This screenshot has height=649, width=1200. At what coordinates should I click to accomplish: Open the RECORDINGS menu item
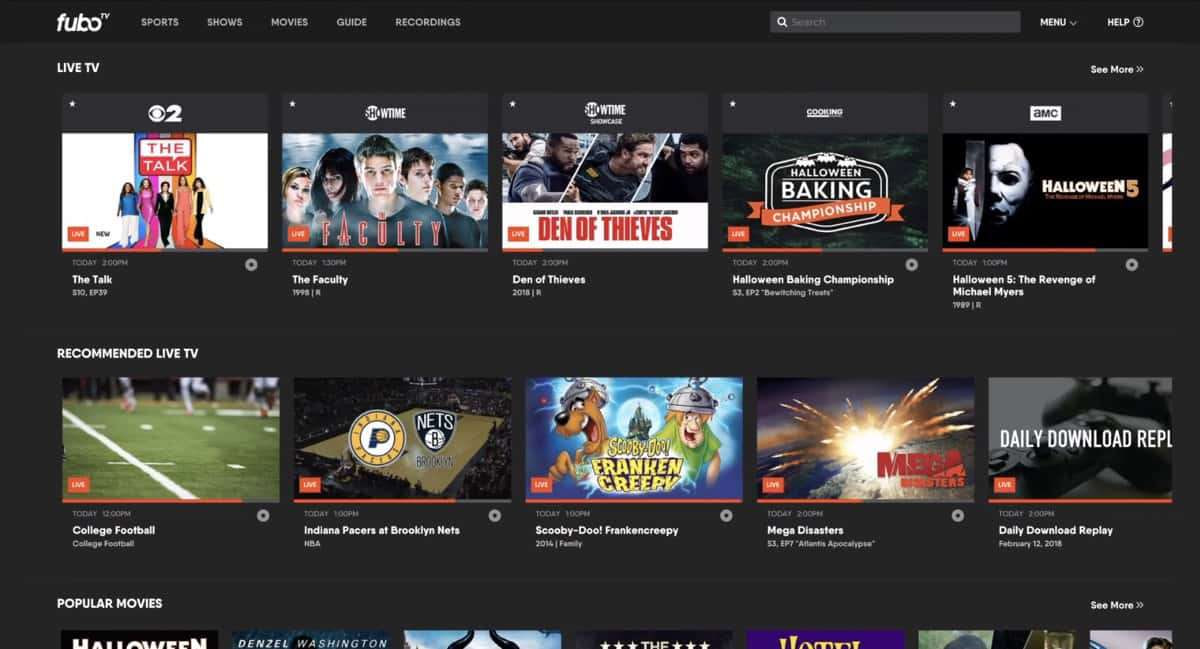[427, 21]
